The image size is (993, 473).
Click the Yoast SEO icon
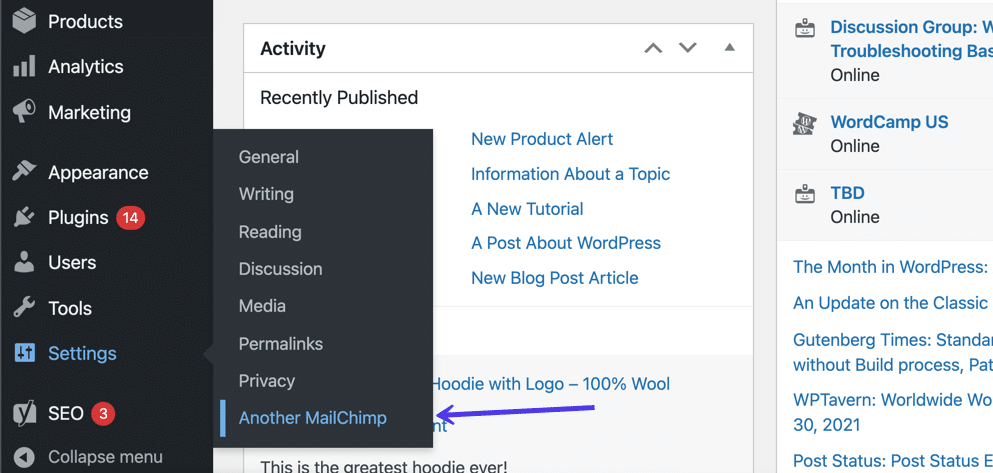coord(24,413)
